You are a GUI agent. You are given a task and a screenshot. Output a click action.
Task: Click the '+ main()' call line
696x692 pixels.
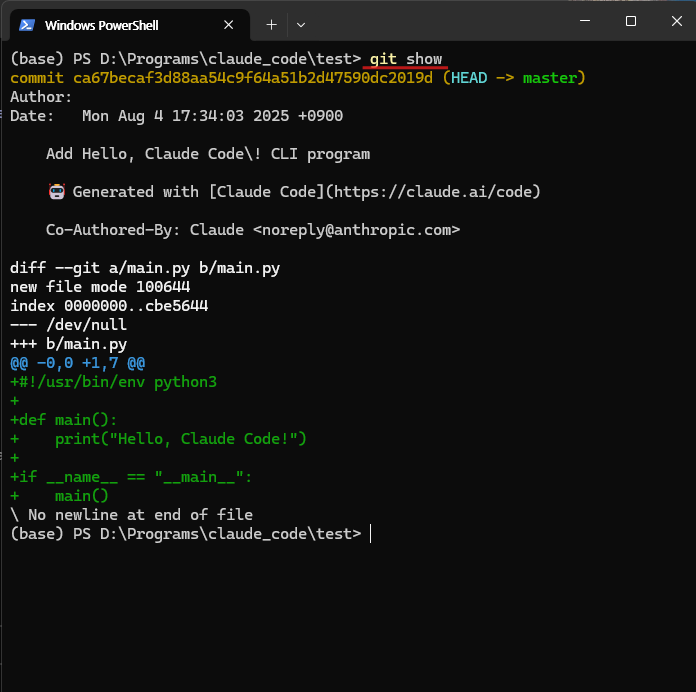coord(59,496)
